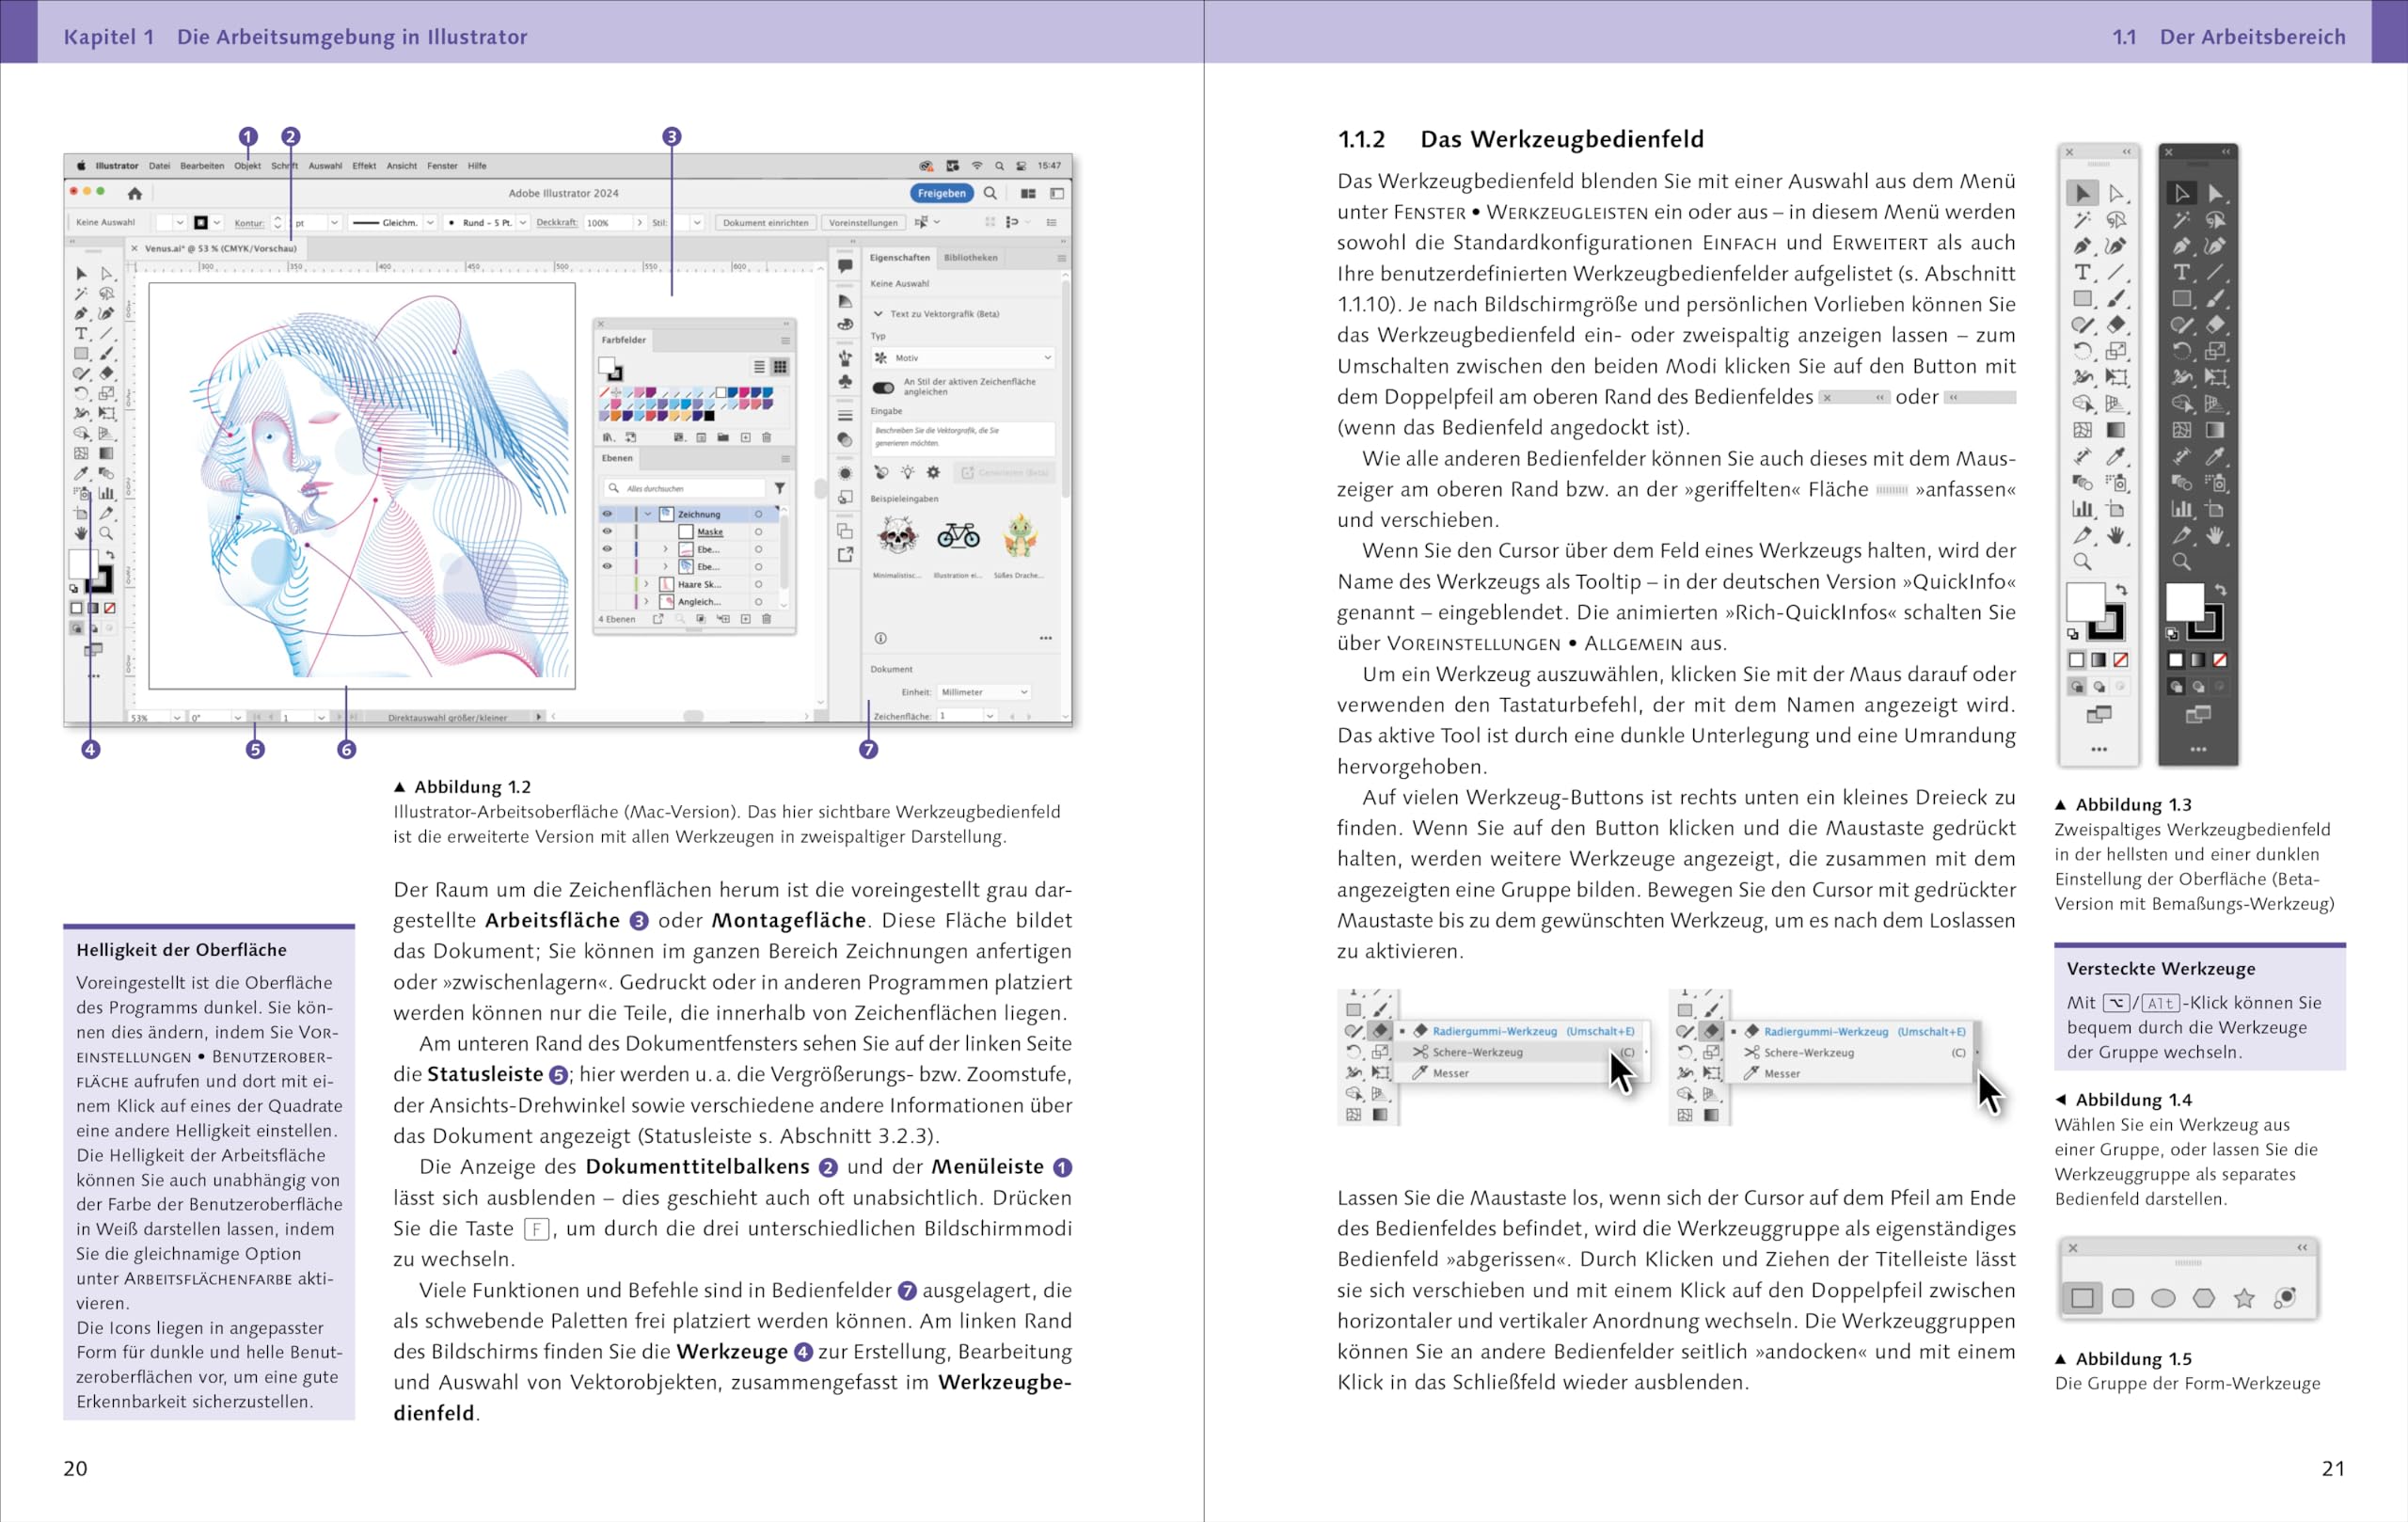Select the Gradient tool in the dark toolbar
The width and height of the screenshot is (2408, 1522).
[2215, 430]
